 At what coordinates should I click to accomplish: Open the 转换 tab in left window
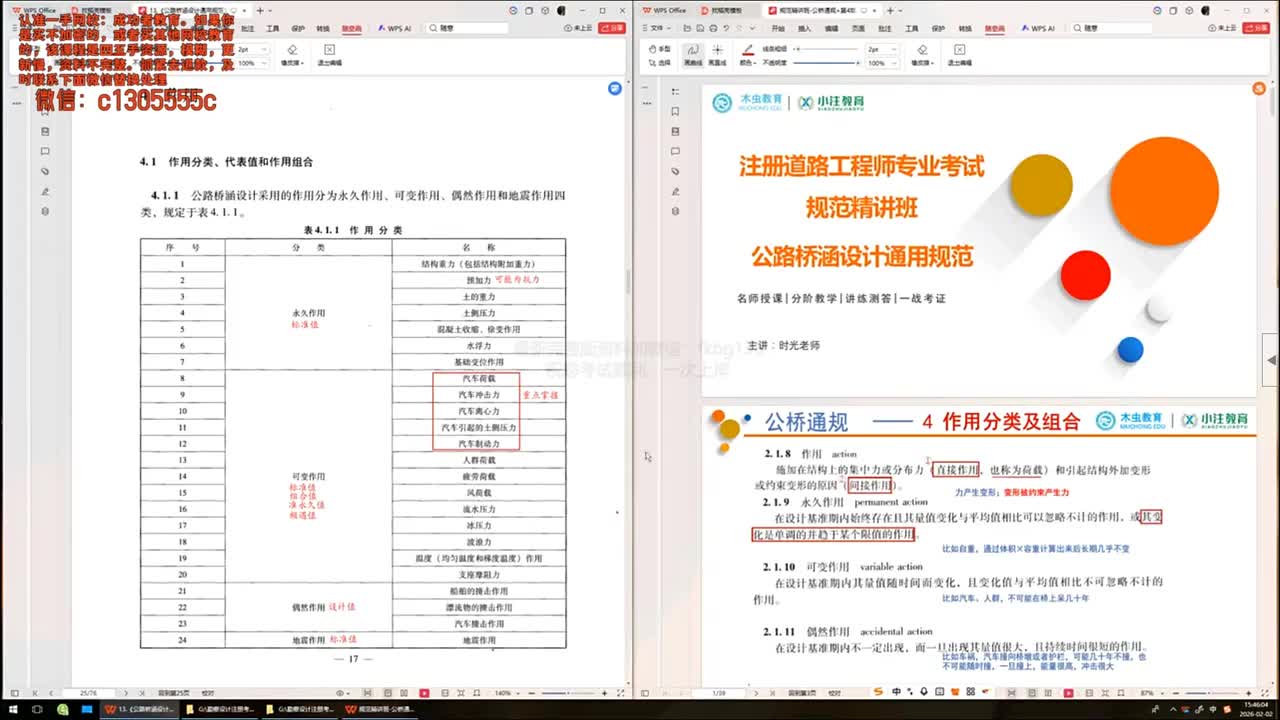(323, 29)
